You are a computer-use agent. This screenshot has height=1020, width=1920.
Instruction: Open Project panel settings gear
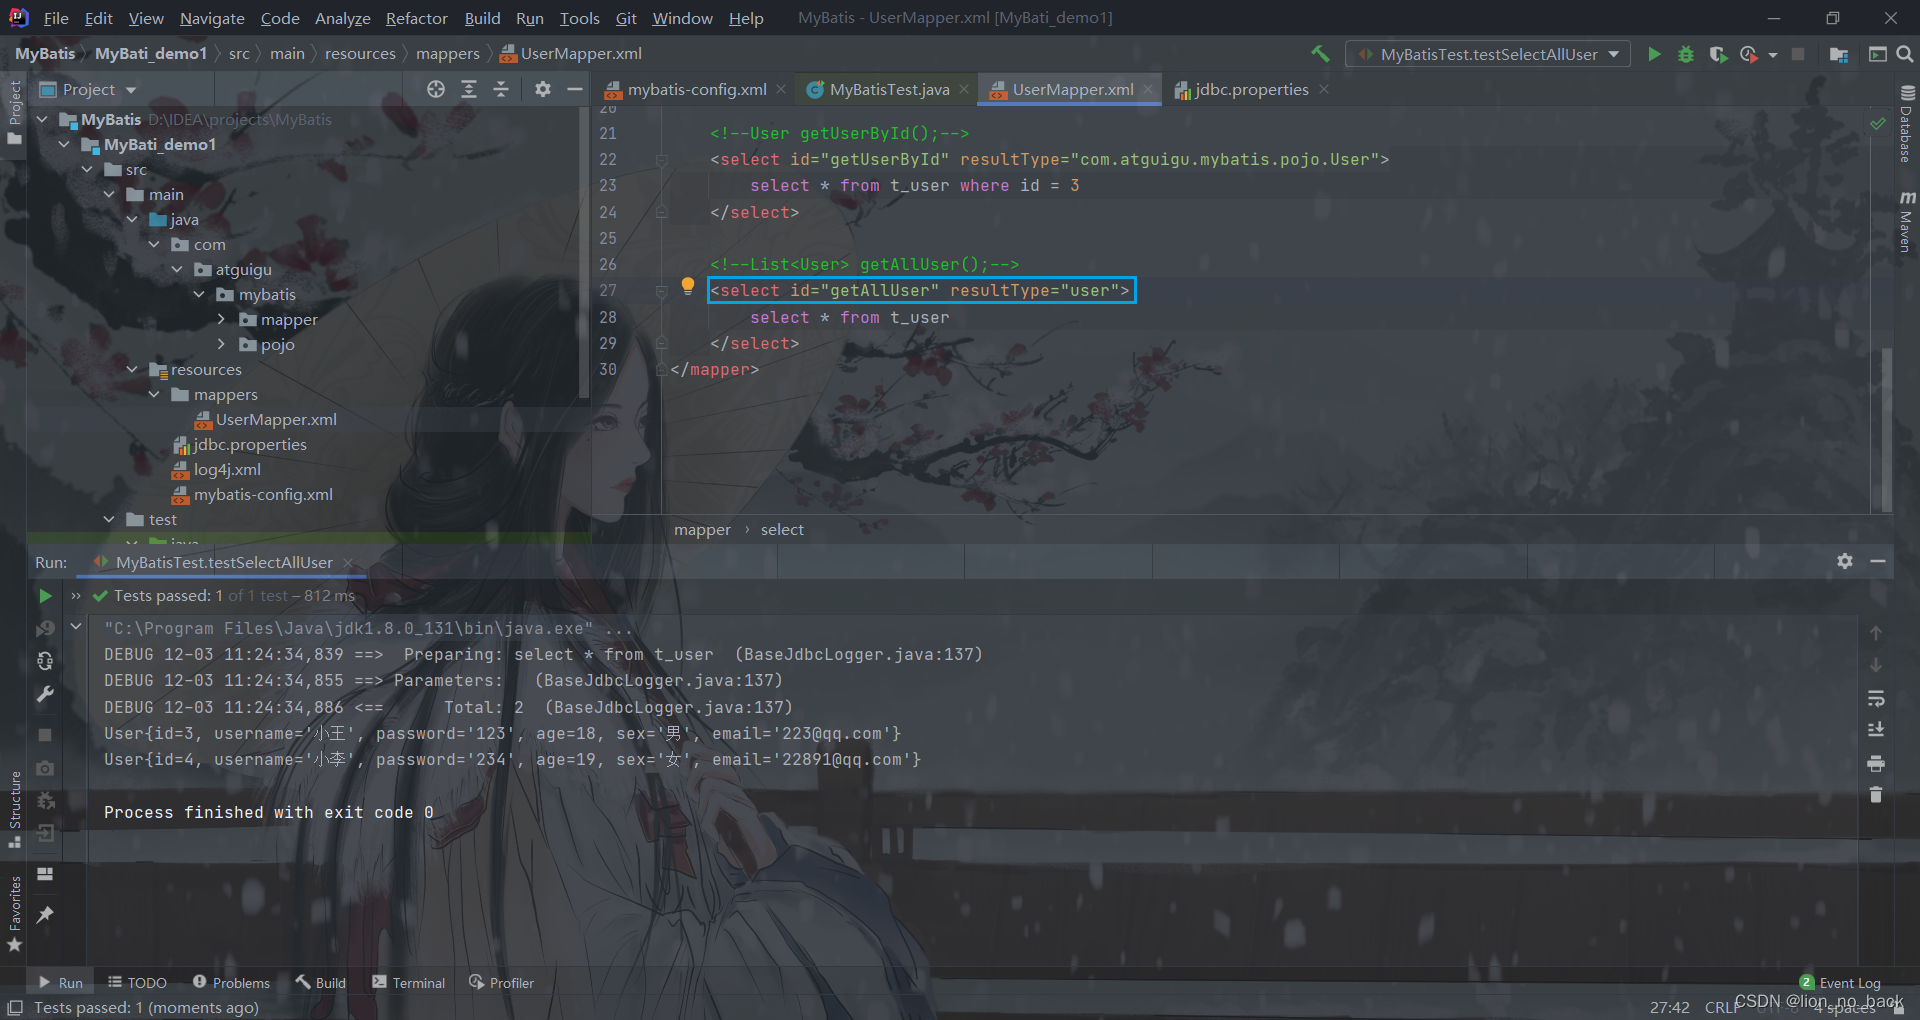pyautogui.click(x=542, y=89)
